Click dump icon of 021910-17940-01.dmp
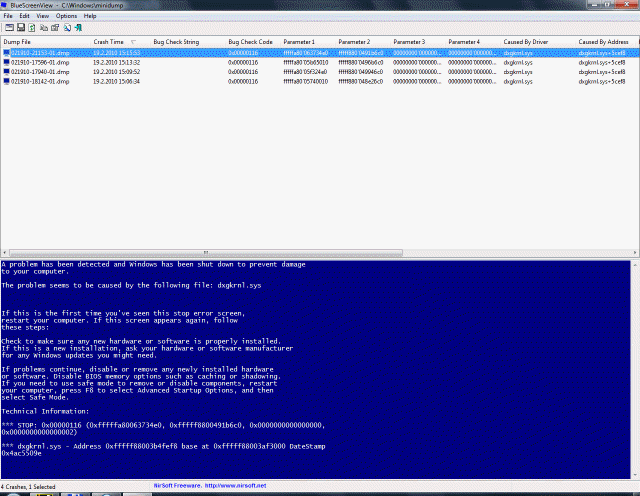This screenshot has height=496, width=640. click(x=7, y=72)
